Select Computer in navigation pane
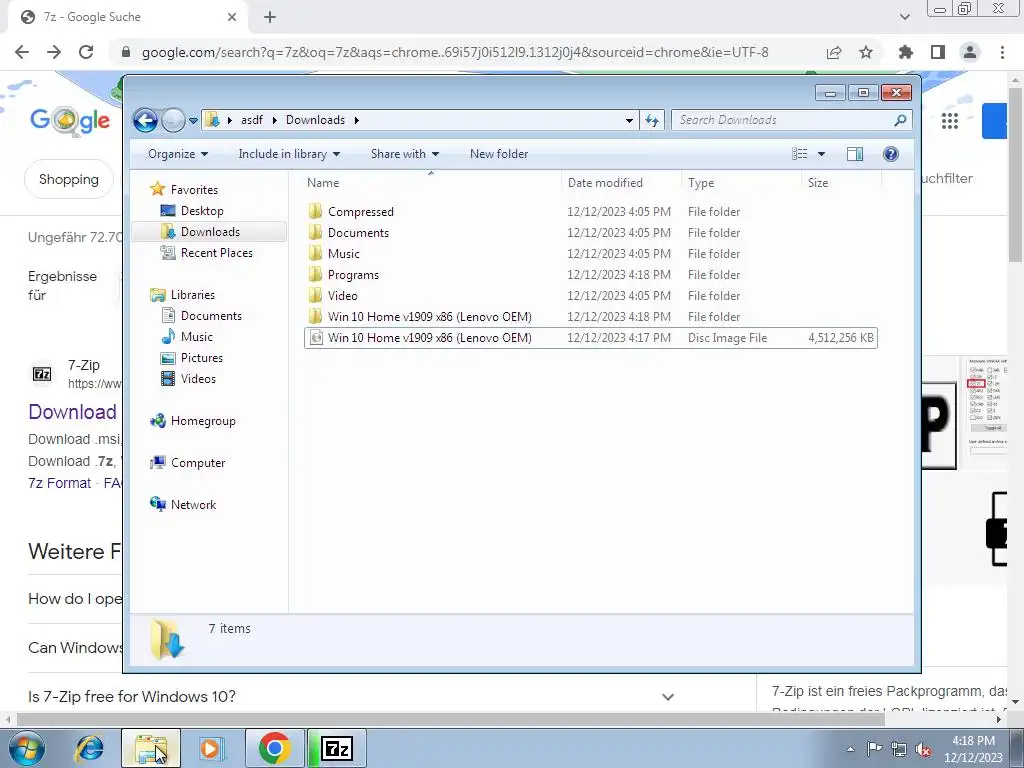The width and height of the screenshot is (1024, 768). coord(198,463)
